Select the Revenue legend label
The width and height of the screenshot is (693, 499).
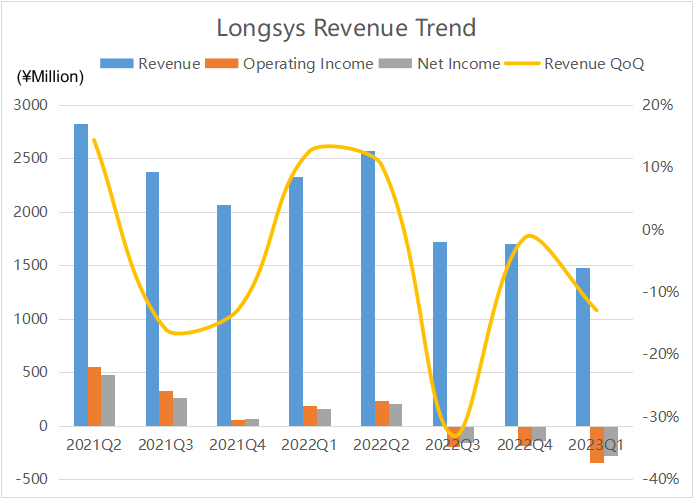169,64
